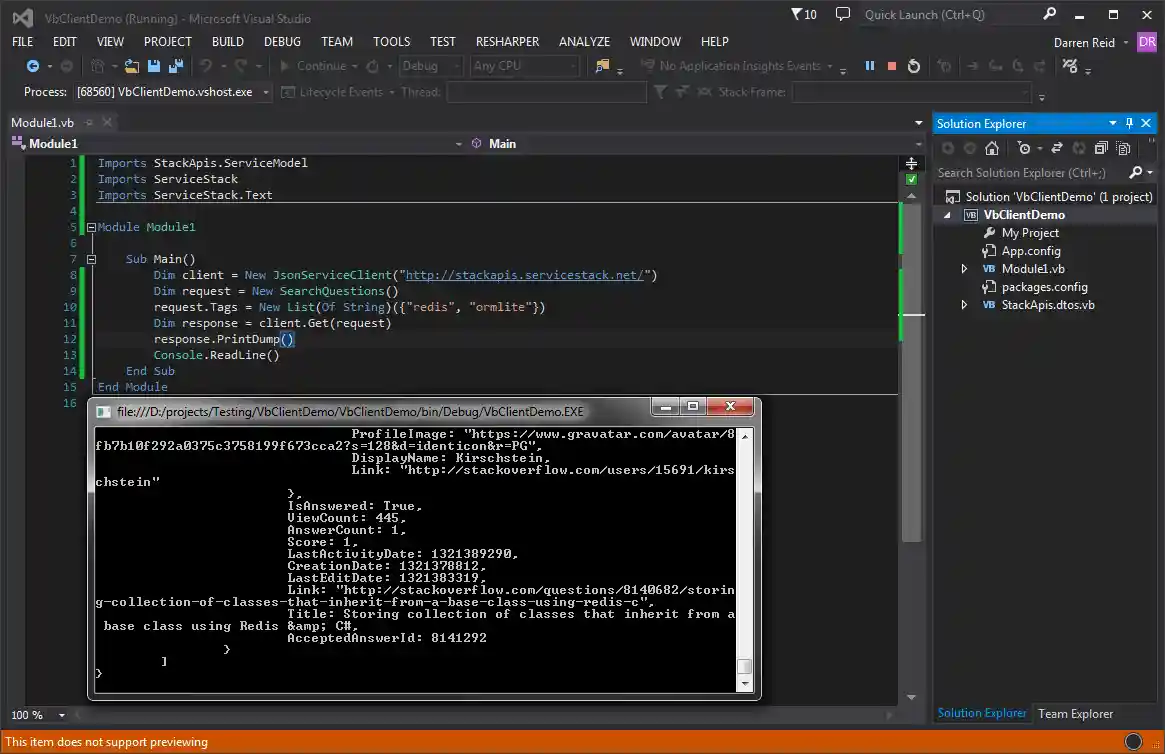The height and width of the screenshot is (754, 1165).
Task: Click the Refresh icon in Solution Explorer
Action: (1079, 147)
